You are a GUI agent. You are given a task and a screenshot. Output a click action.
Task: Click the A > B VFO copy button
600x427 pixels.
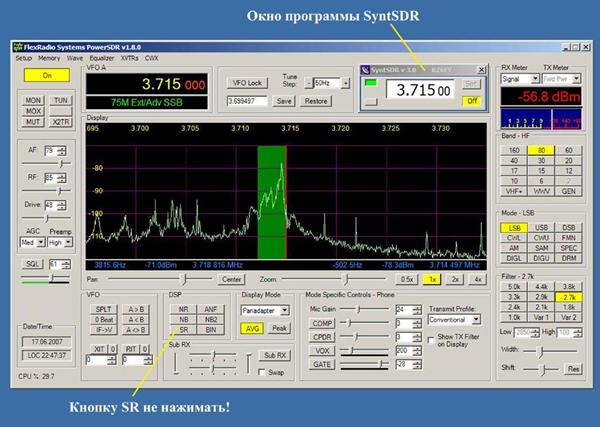[136, 309]
